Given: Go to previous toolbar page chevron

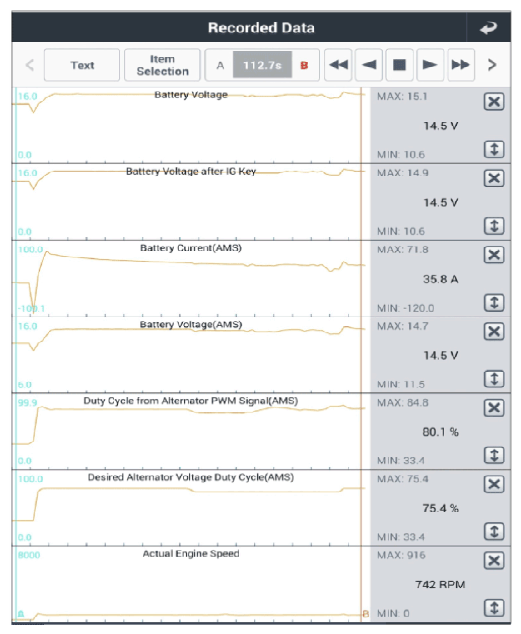Looking at the screenshot, I should click(x=30, y=65).
